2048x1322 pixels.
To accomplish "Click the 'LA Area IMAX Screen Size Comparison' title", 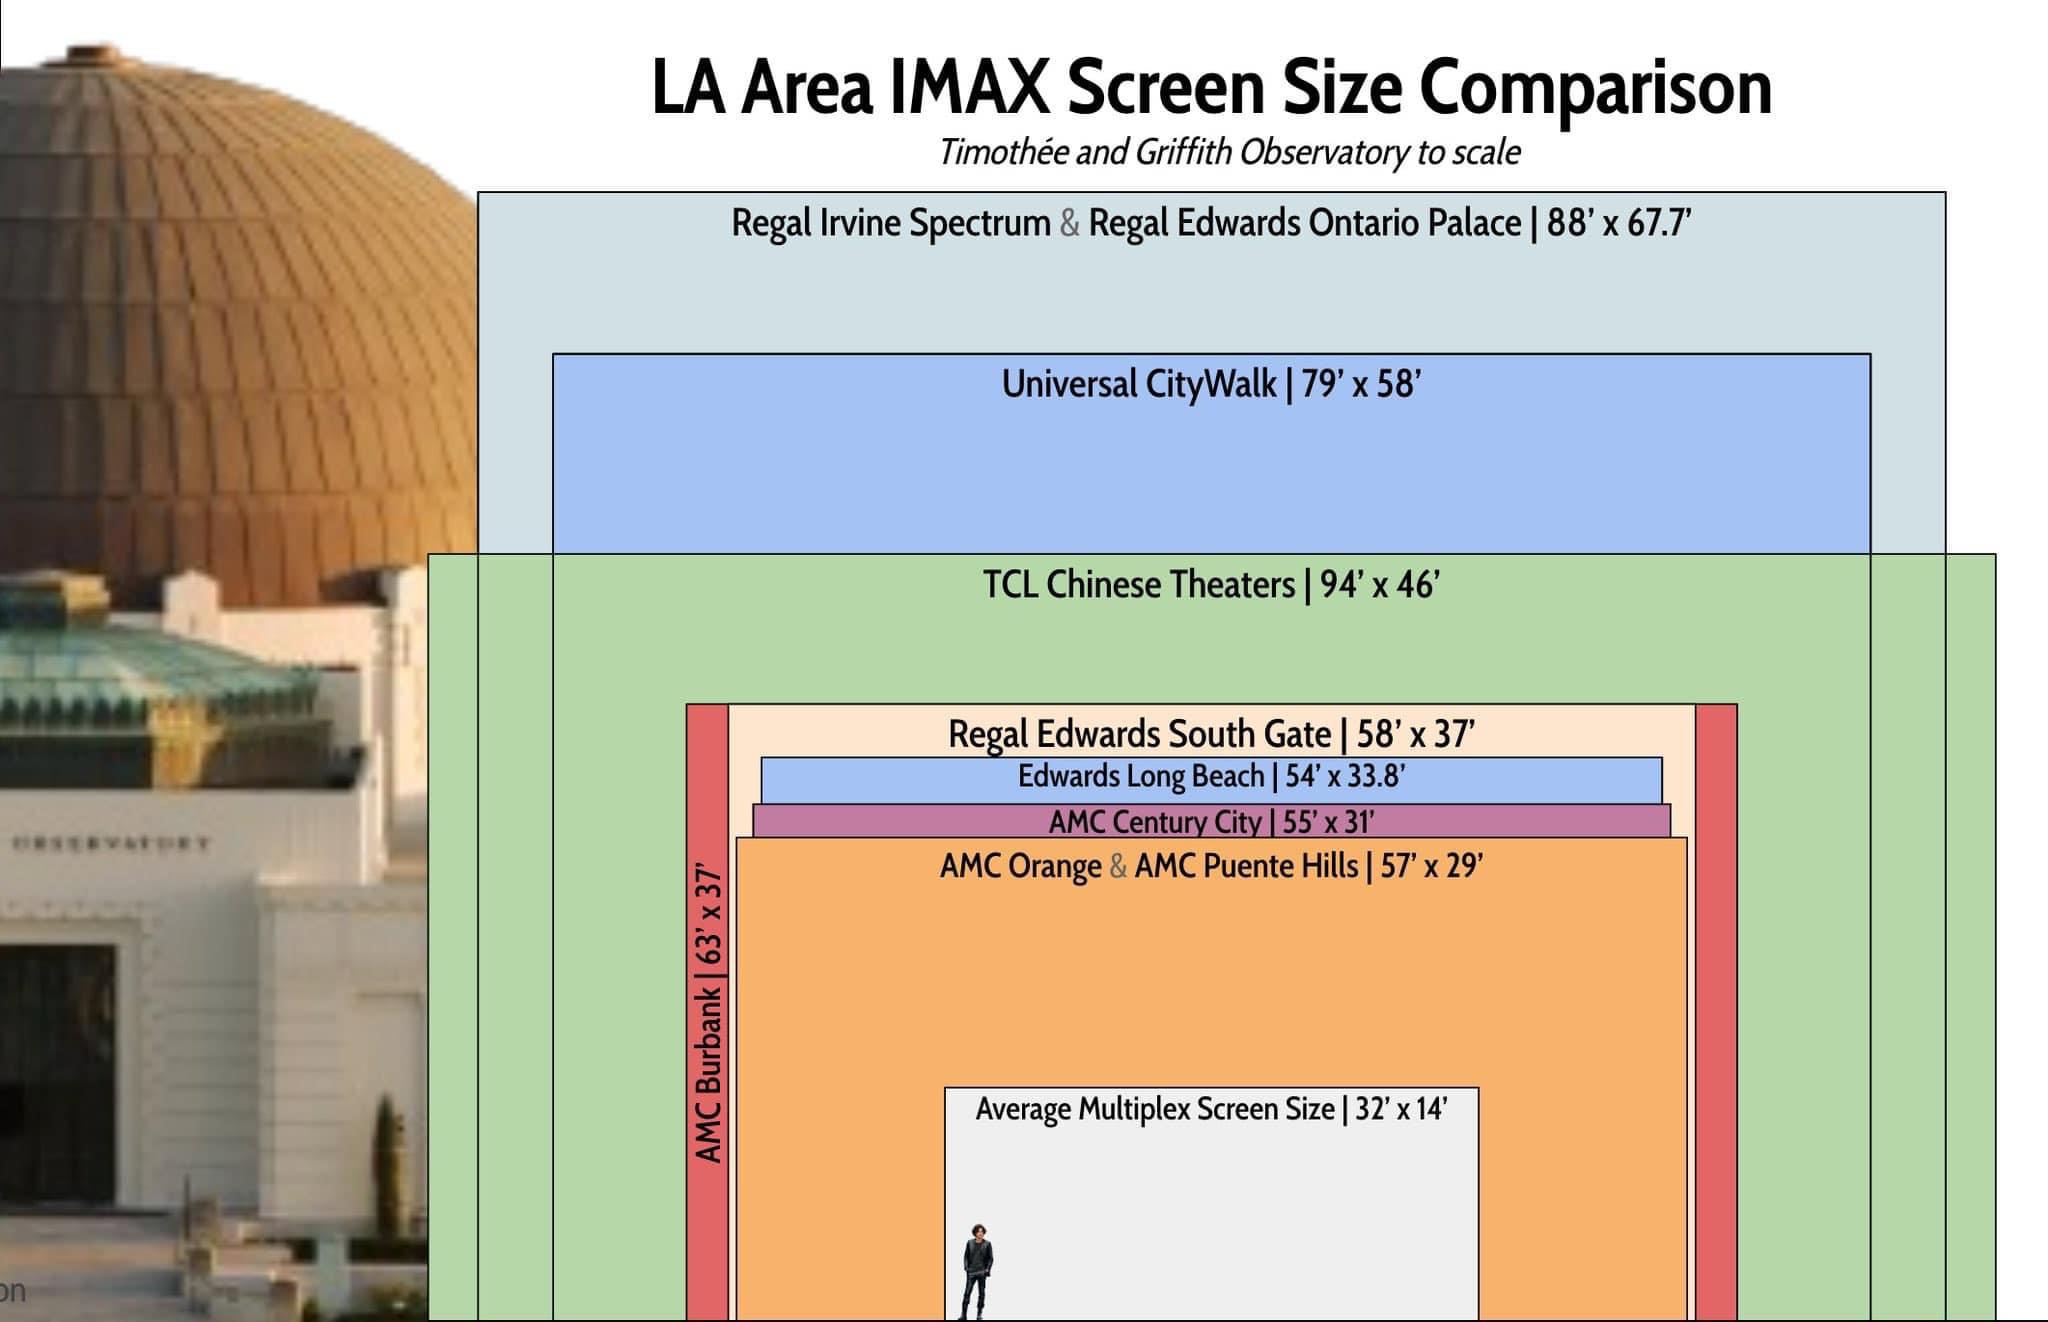I will click(1211, 88).
